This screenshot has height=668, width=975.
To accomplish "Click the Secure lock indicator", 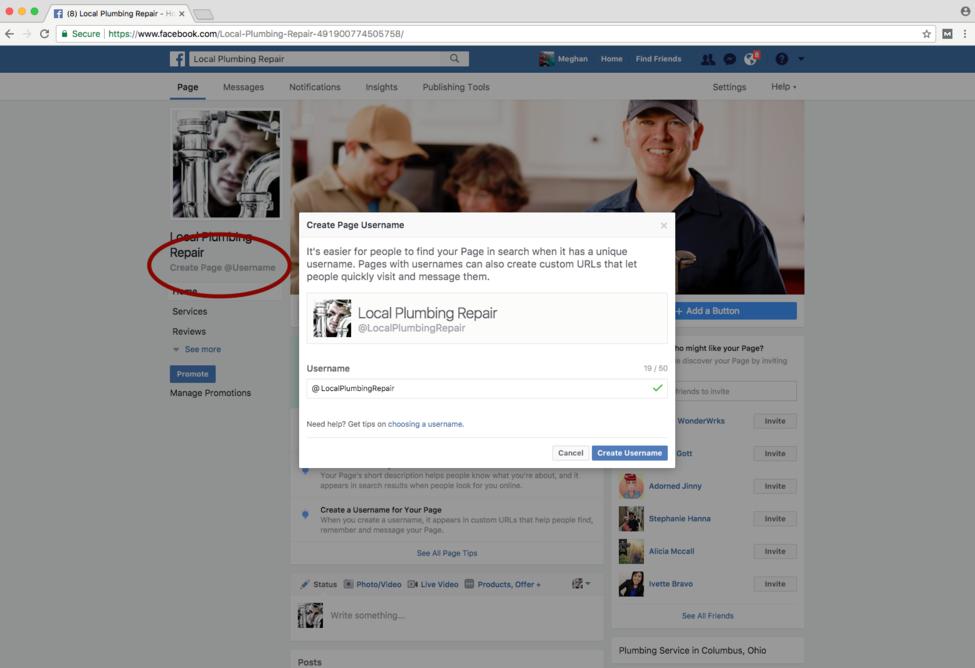I will tap(80, 34).
